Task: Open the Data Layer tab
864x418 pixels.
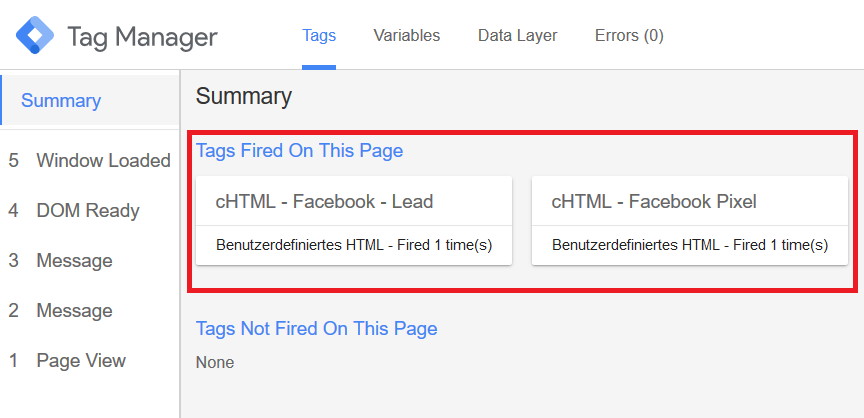Action: pos(517,36)
